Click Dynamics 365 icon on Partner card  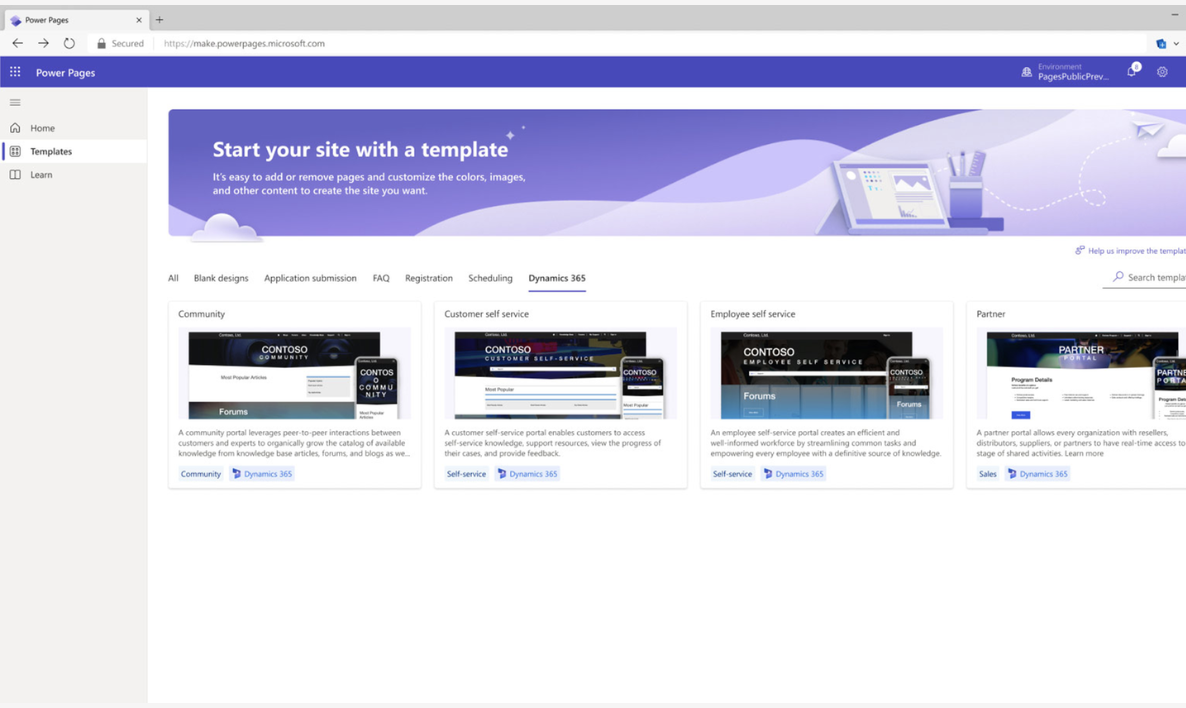click(x=1012, y=474)
